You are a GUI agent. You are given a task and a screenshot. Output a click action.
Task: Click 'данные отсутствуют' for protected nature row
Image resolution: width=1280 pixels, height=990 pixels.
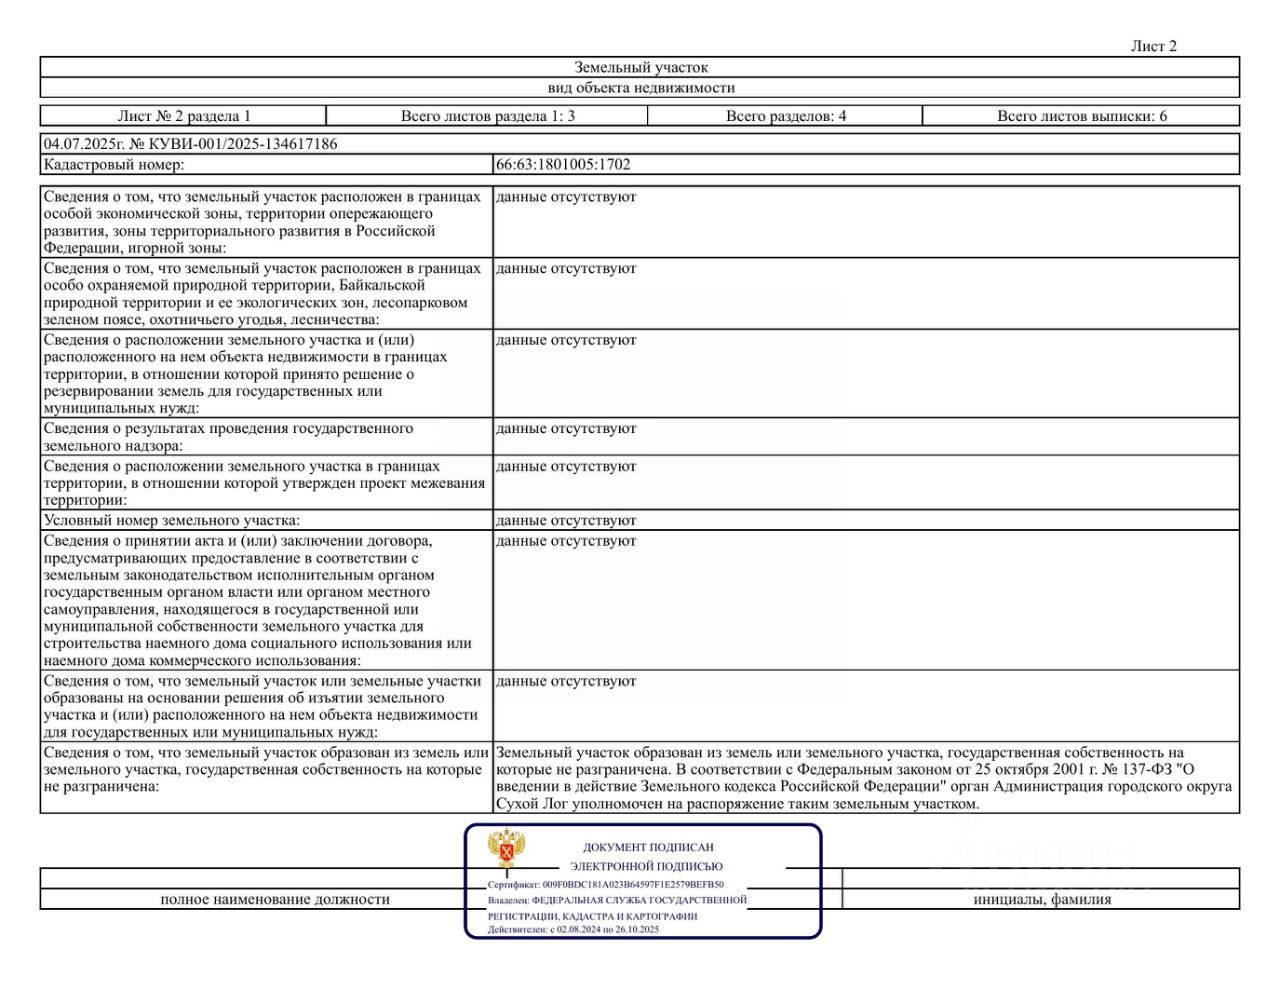(x=566, y=269)
